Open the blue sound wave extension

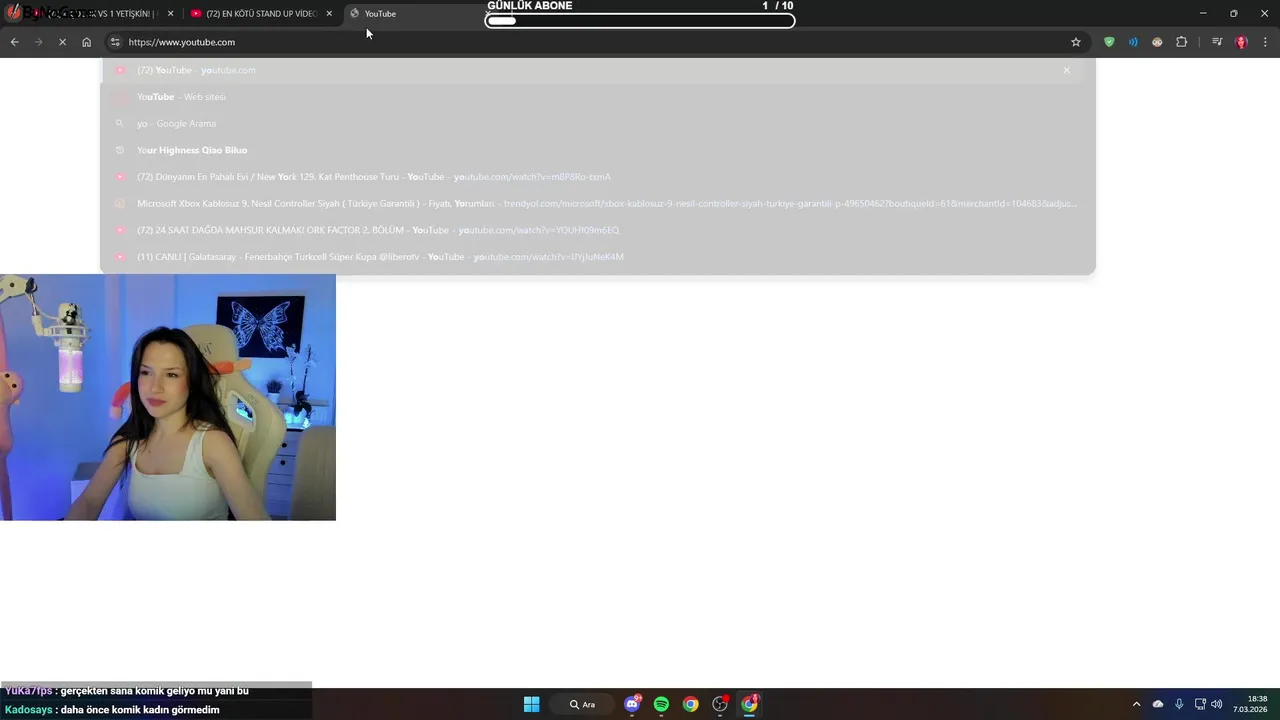pyautogui.click(x=1133, y=42)
